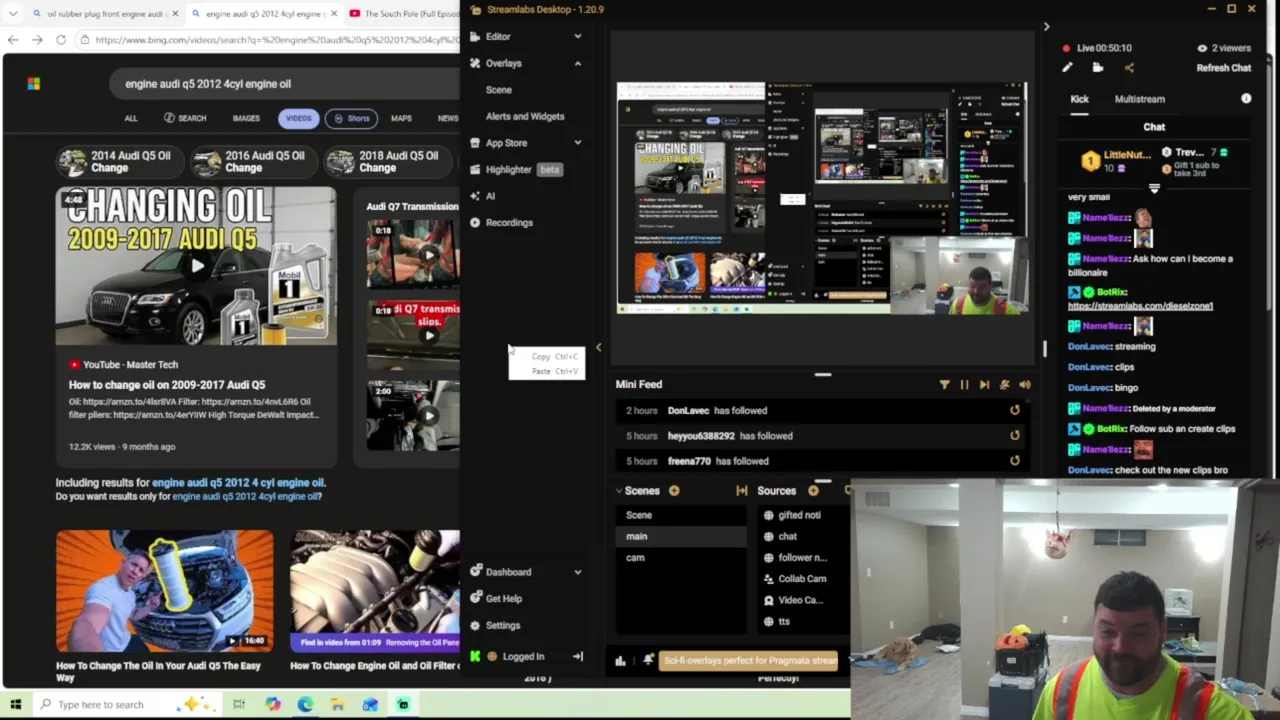1280x720 pixels.
Task: Open the Windows Start menu
Action: tap(16, 704)
